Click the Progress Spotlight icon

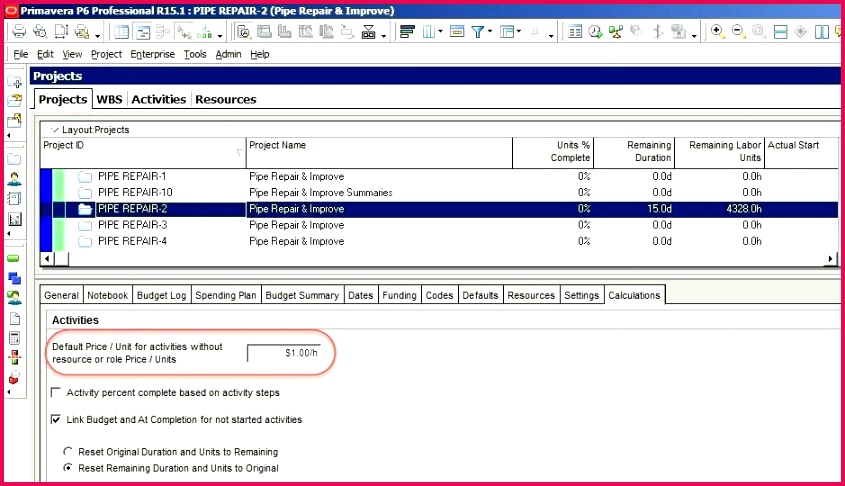(x=658, y=32)
